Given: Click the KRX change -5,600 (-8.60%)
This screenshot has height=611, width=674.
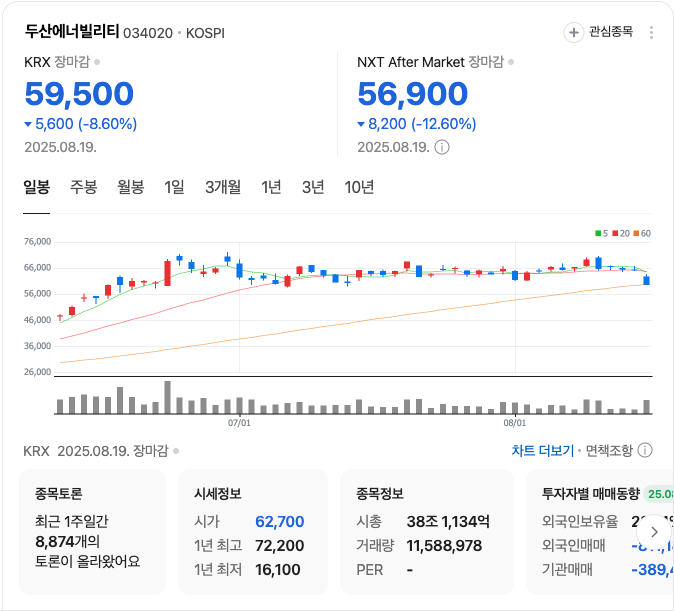Looking at the screenshot, I should click(x=81, y=124).
